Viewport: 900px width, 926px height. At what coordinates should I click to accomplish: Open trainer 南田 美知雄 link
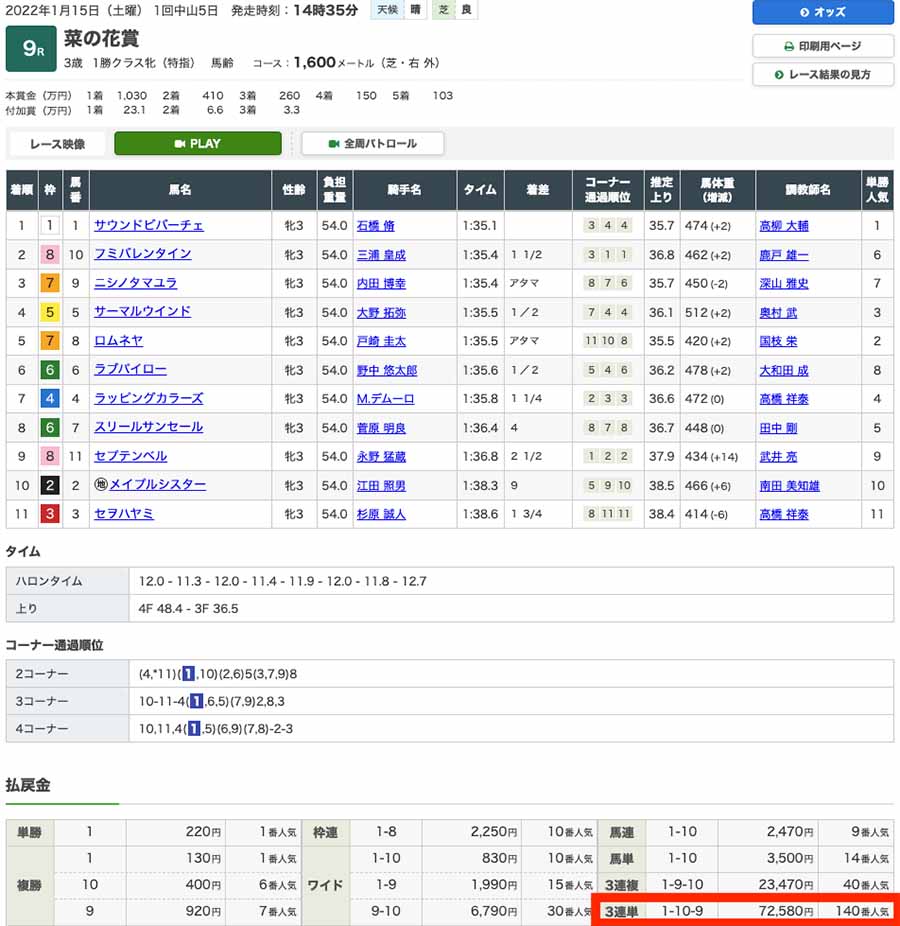[x=790, y=485]
